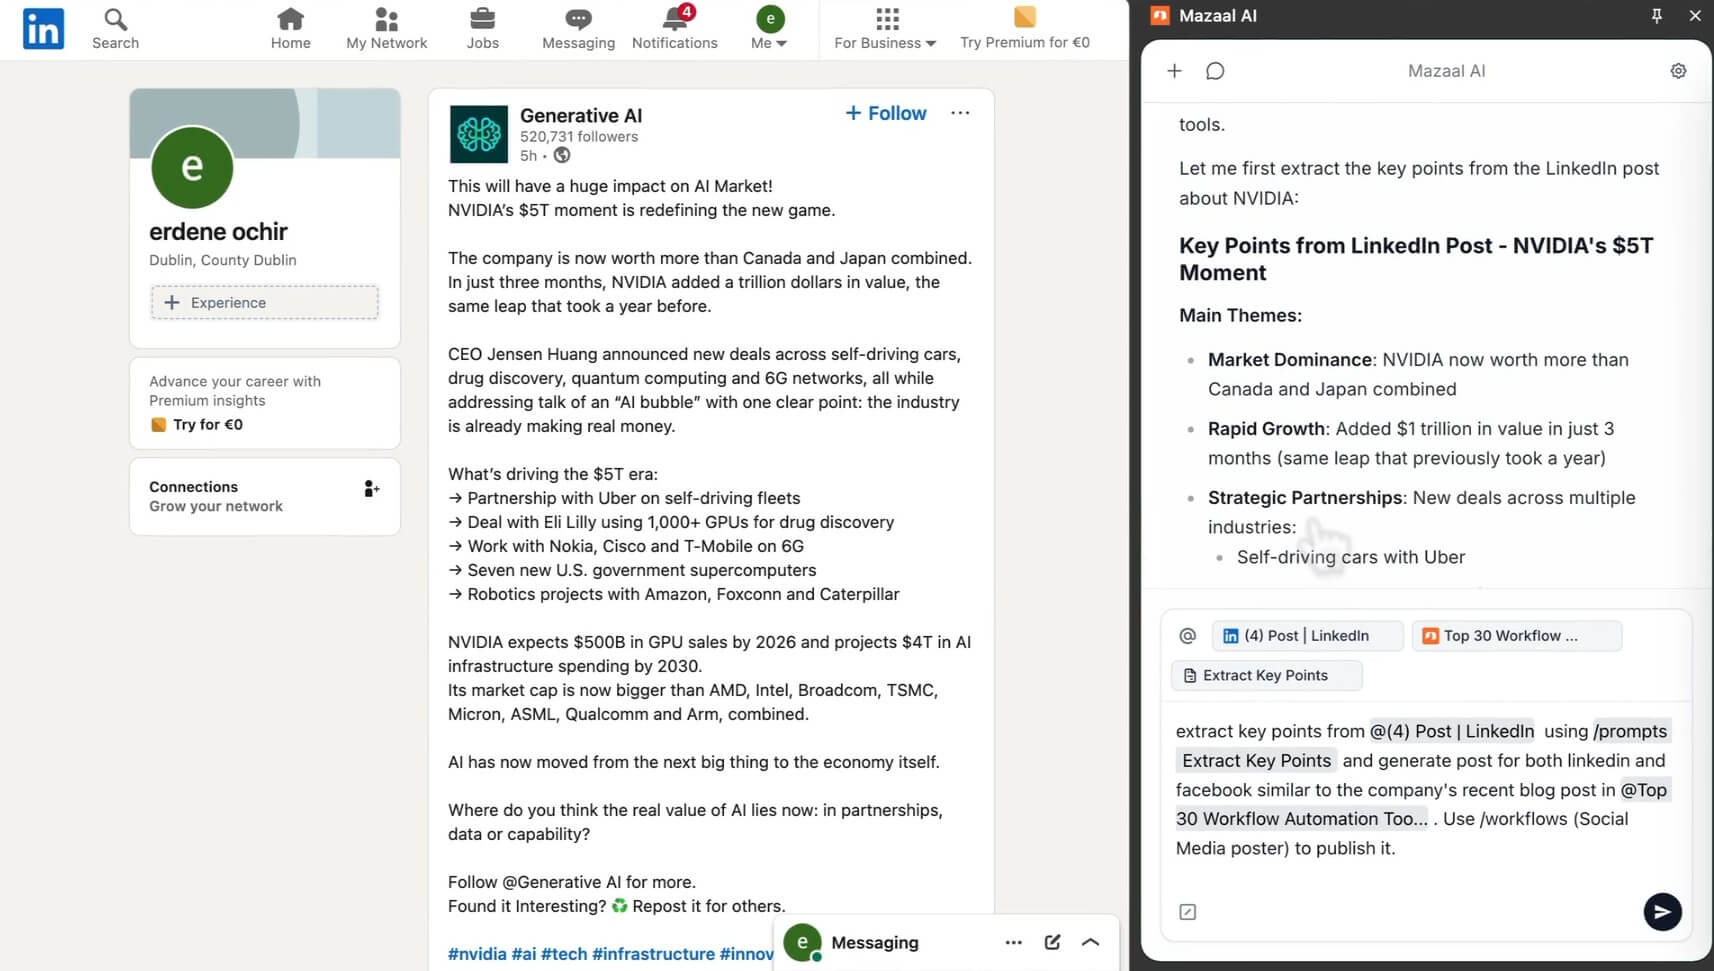Viewport: 1714px width, 971px height.
Task: Select the Top 30 Workflow chip
Action: point(1516,636)
